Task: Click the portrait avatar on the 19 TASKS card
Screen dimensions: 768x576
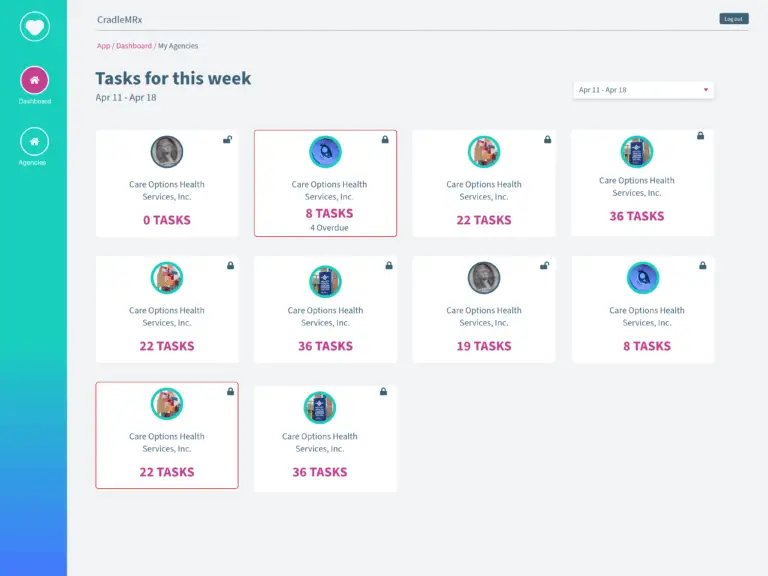Action: pyautogui.click(x=484, y=278)
